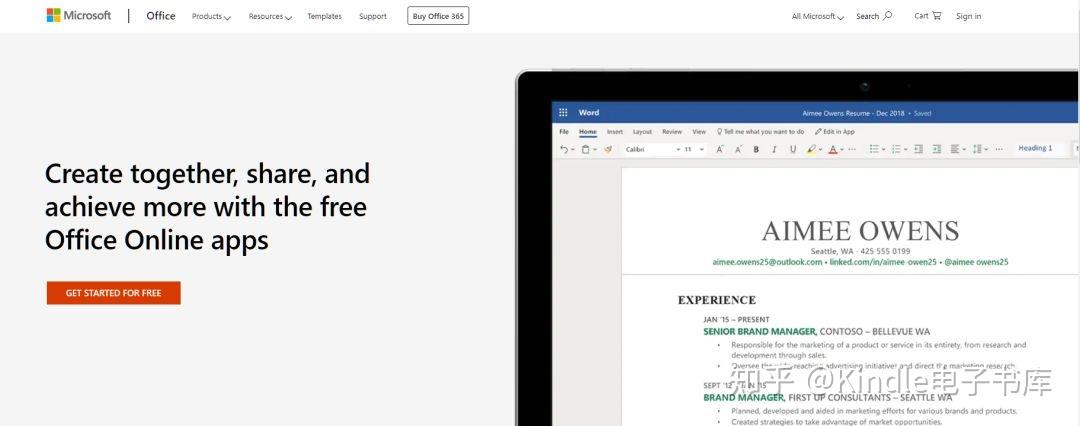Click the Increase Indent icon
This screenshot has height=426, width=1080.
[x=937, y=149]
